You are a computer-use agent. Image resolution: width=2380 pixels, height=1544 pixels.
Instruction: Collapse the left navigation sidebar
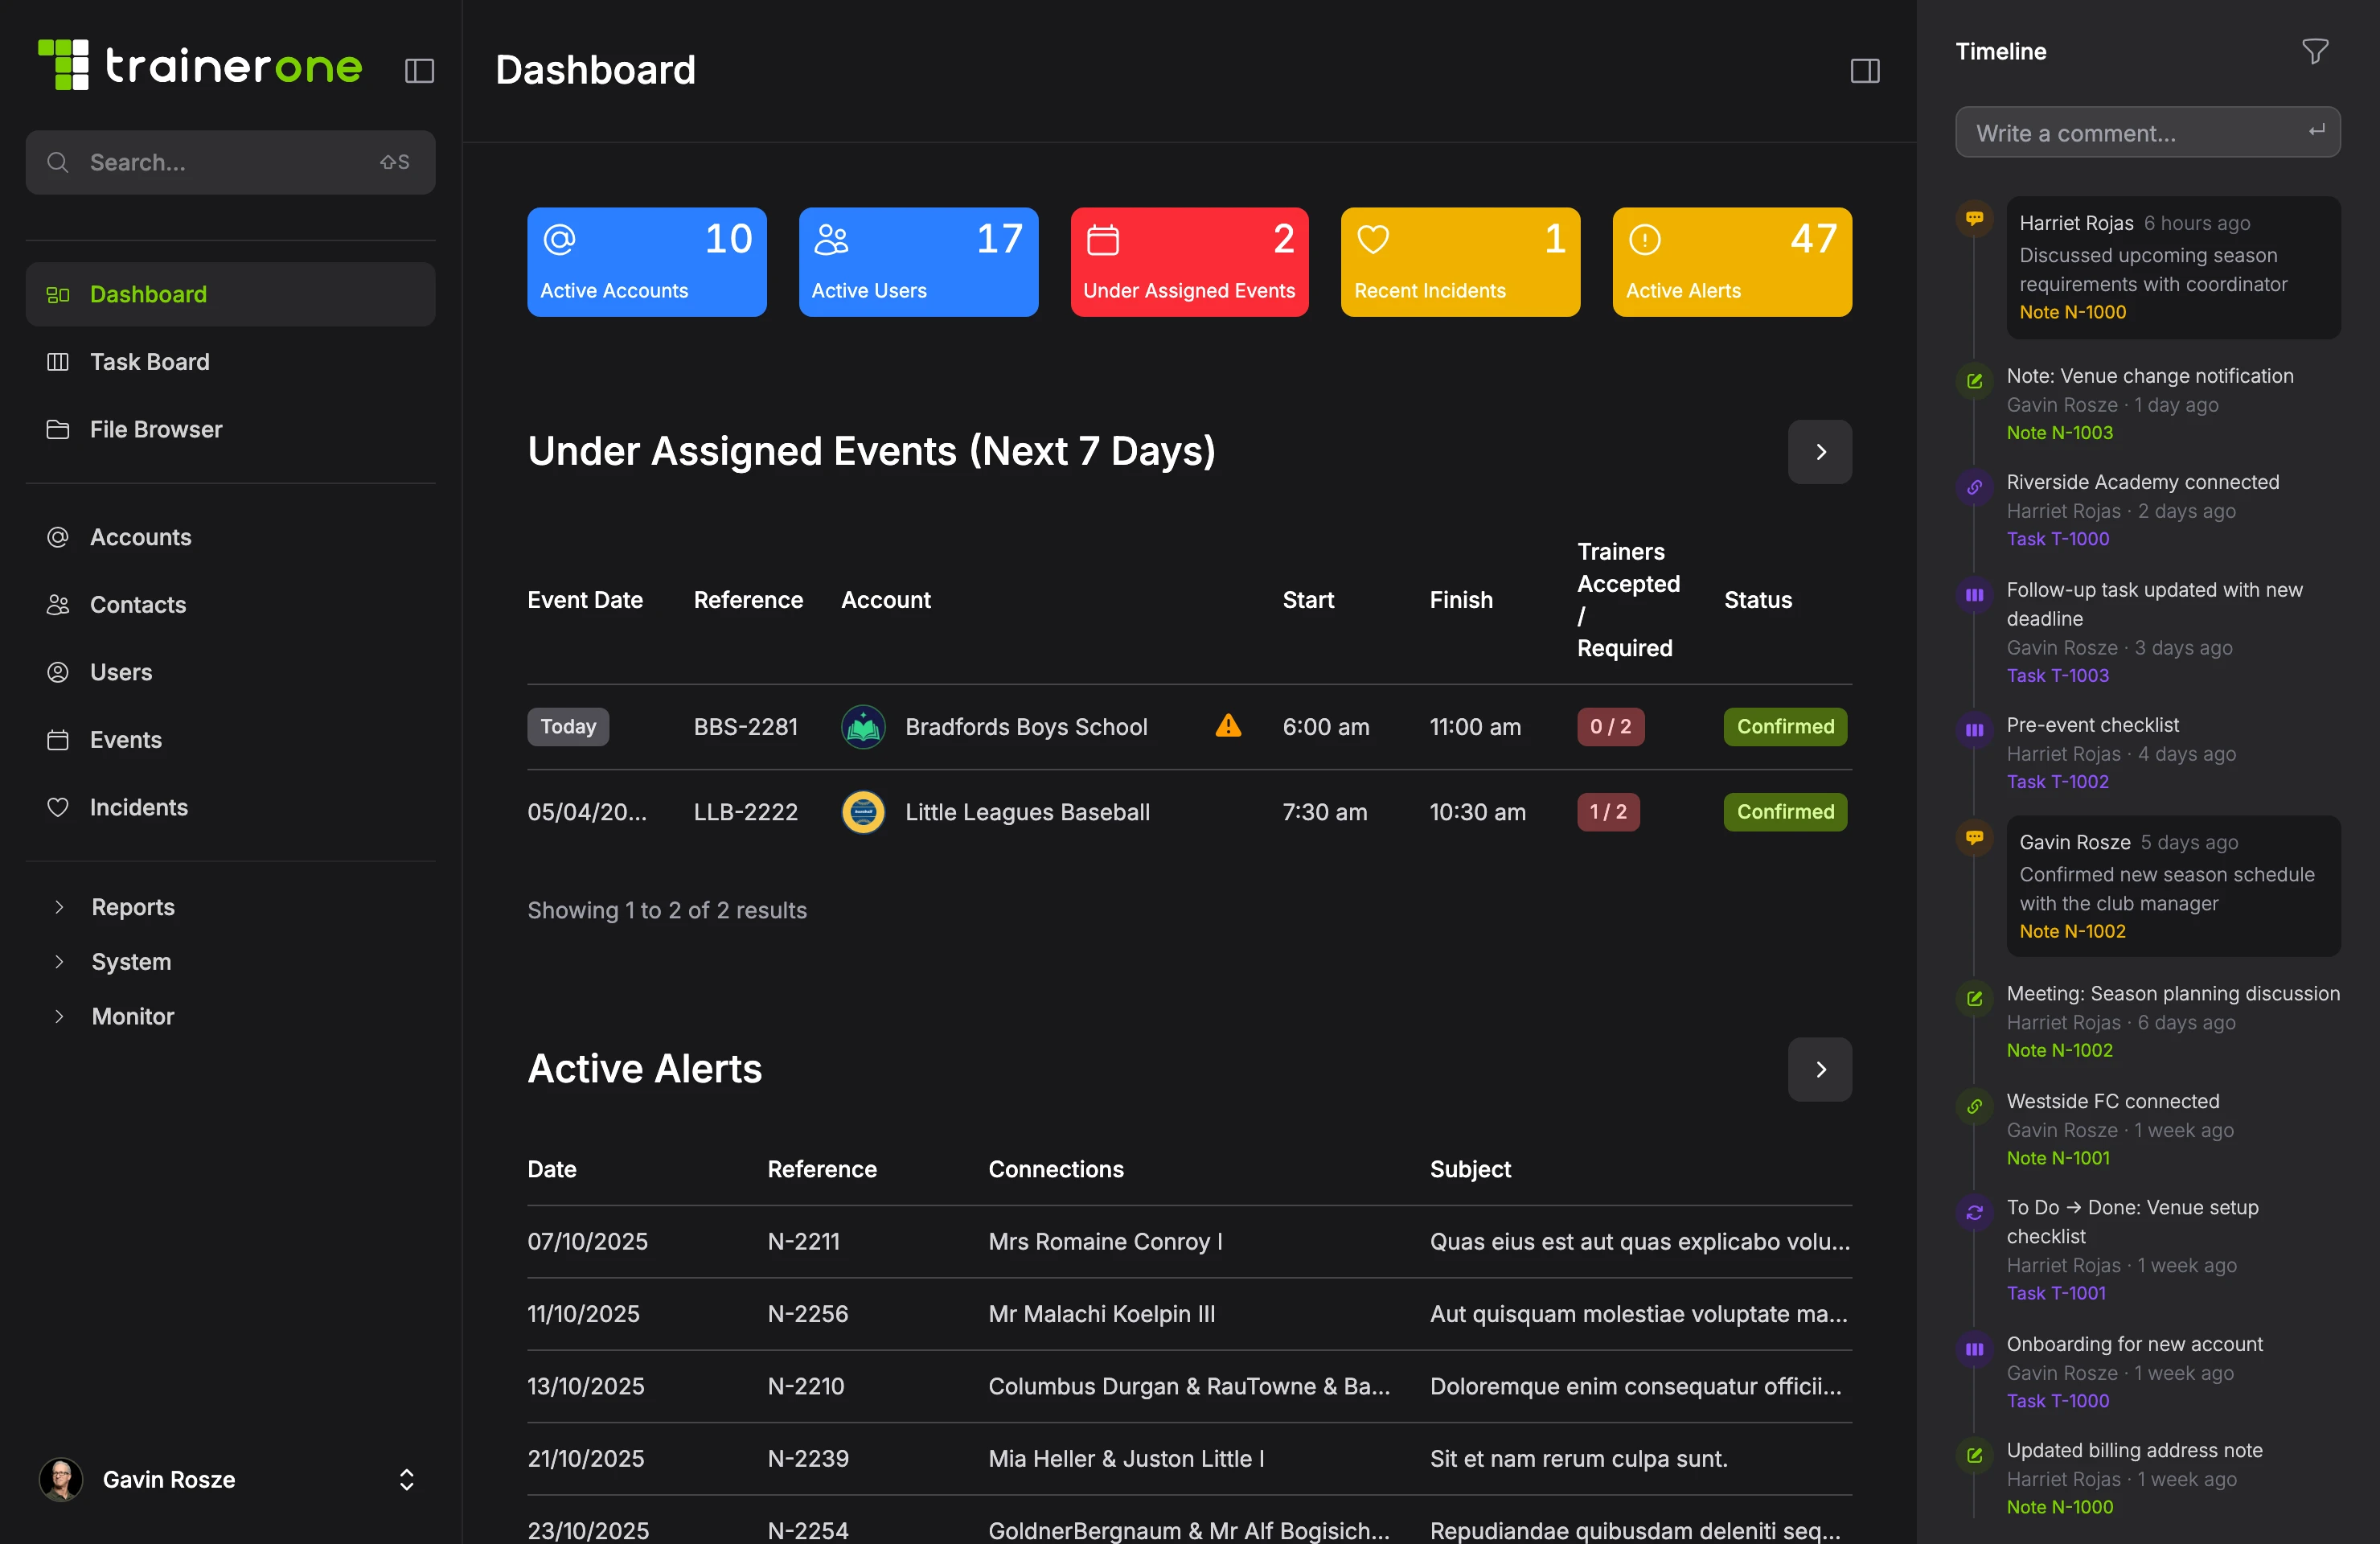click(x=419, y=71)
